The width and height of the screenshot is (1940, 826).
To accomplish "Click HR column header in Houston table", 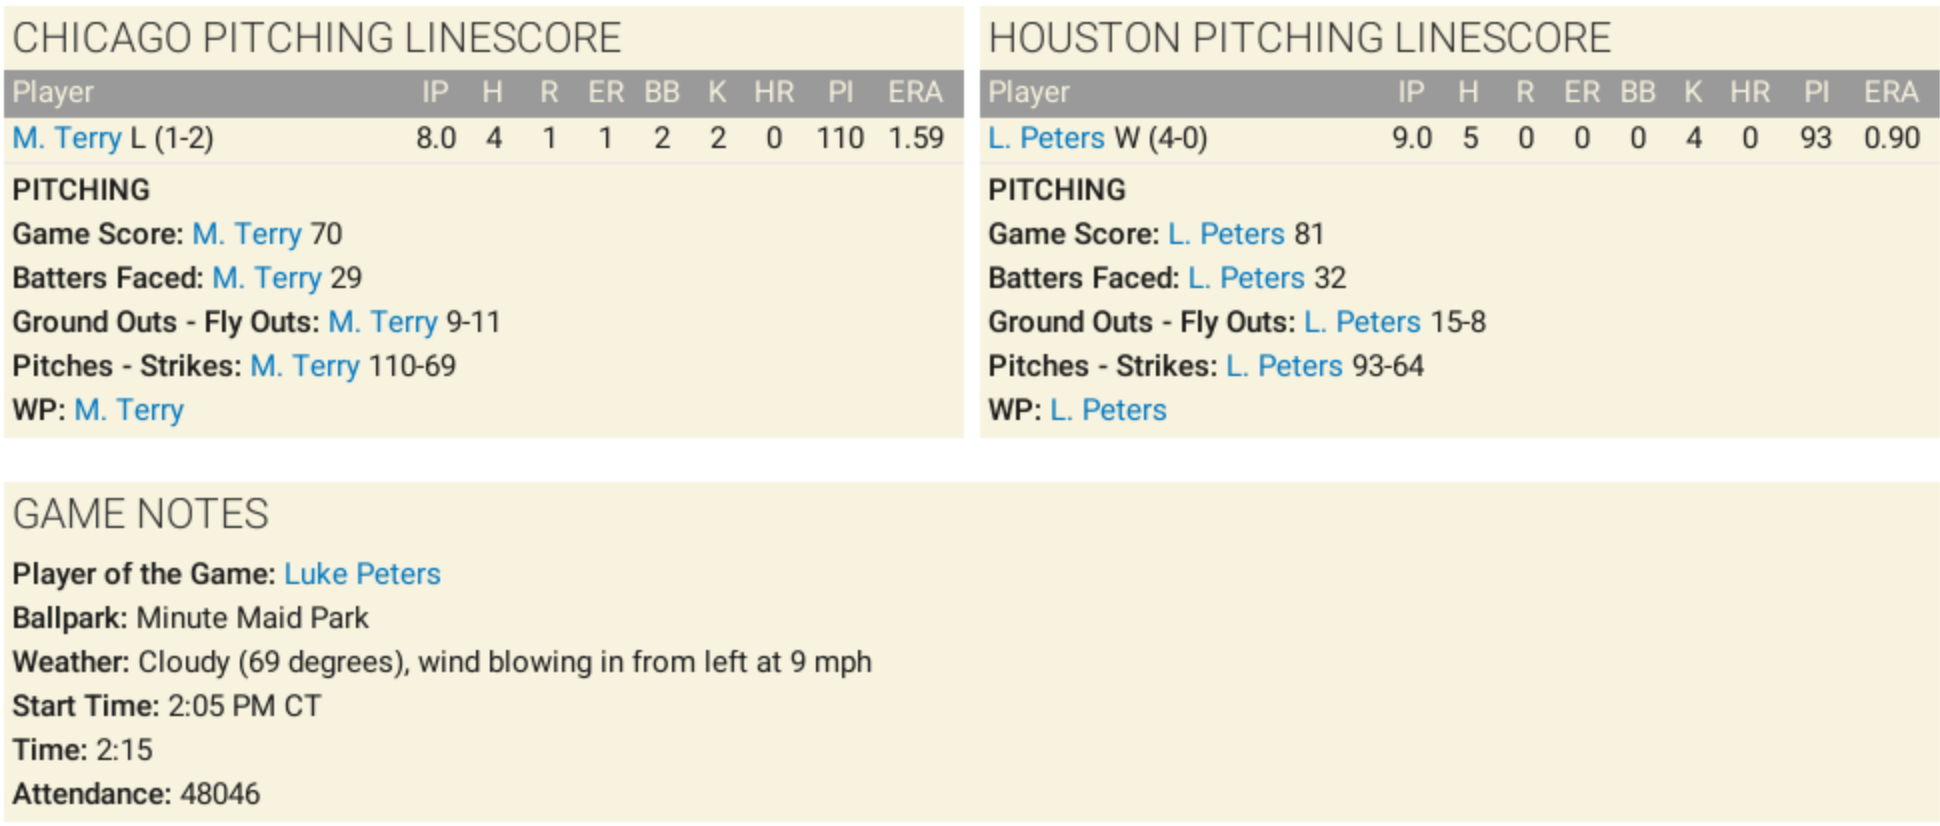I will [1750, 93].
